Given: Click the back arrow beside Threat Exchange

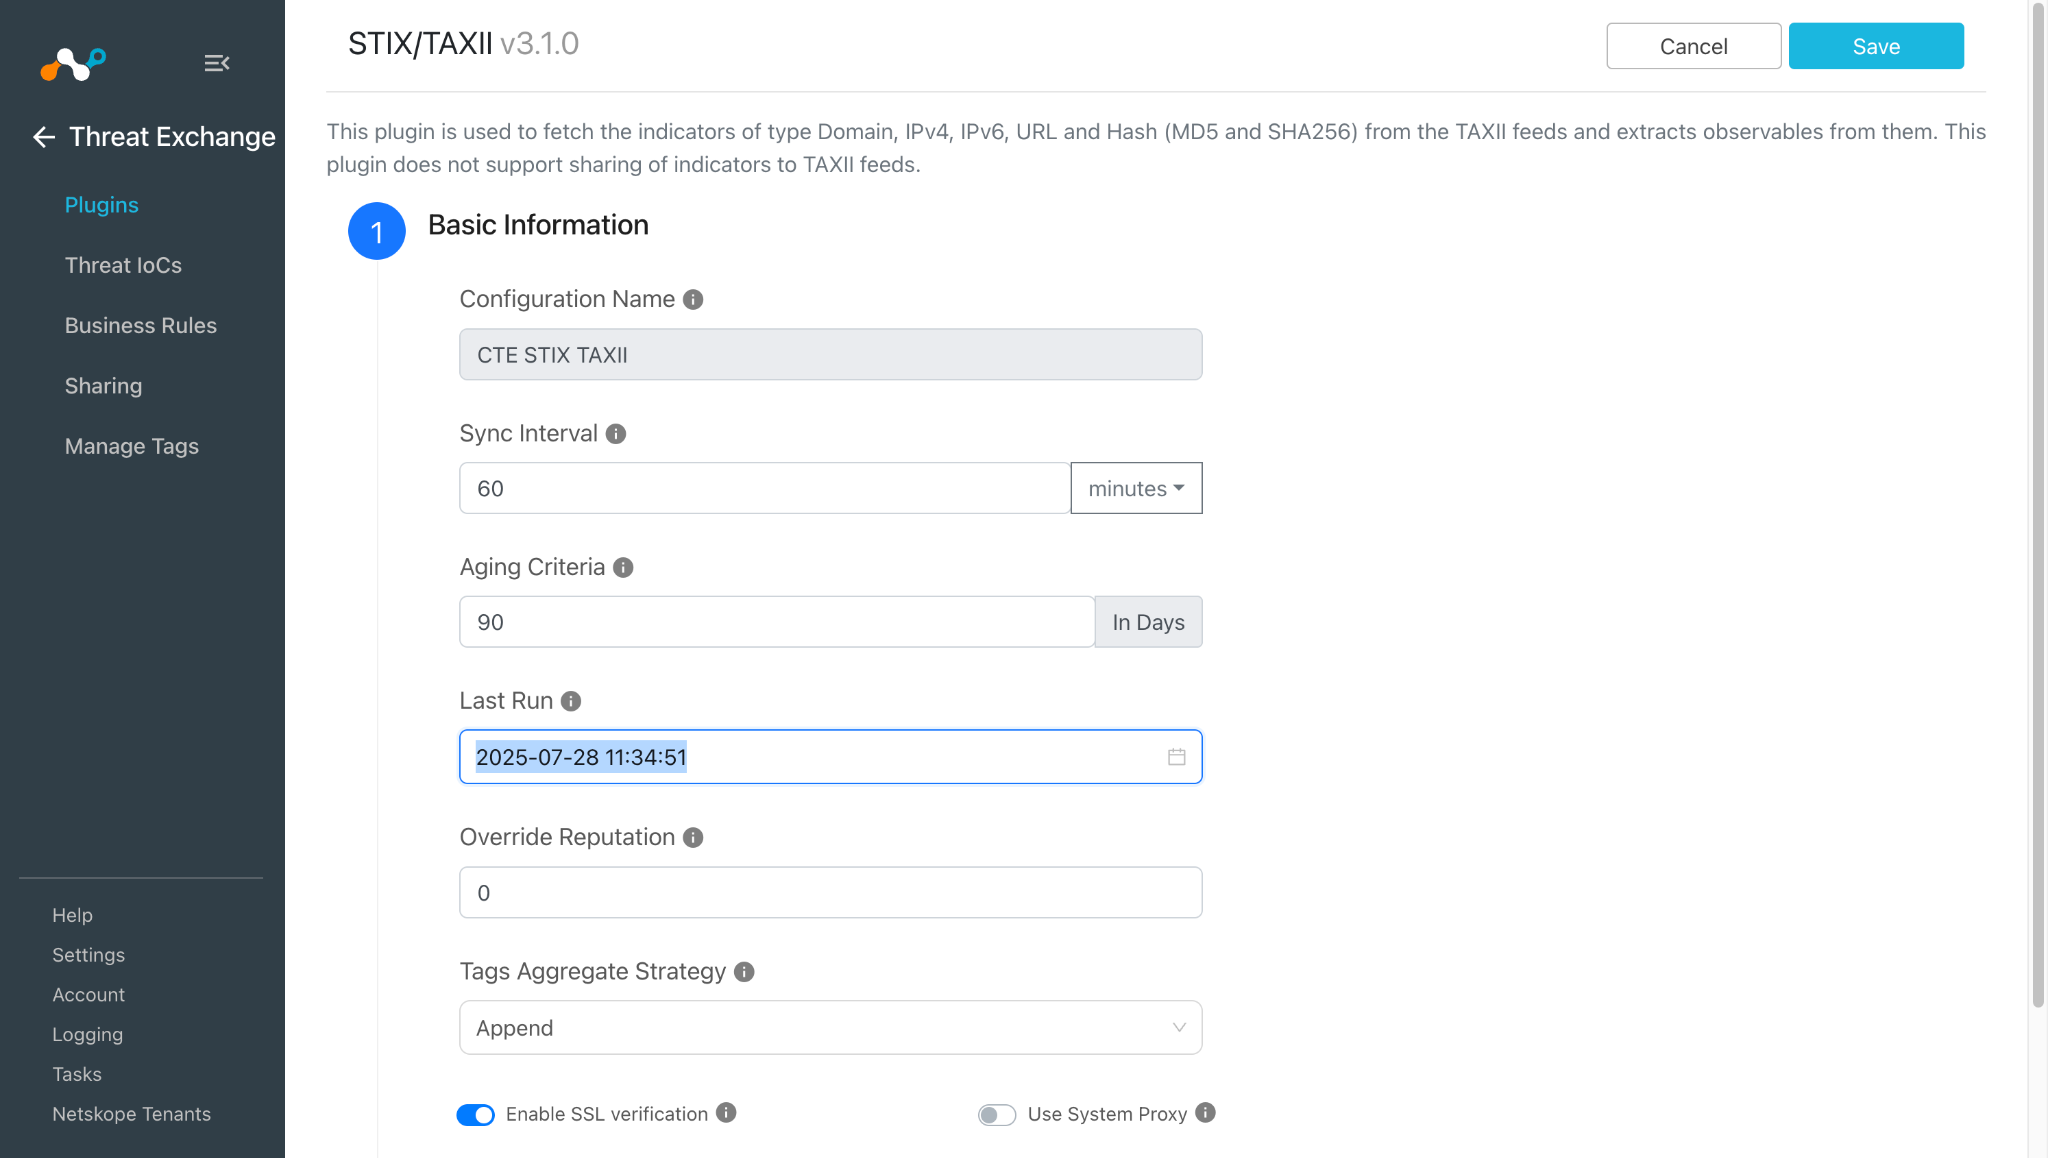Looking at the screenshot, I should 44,137.
